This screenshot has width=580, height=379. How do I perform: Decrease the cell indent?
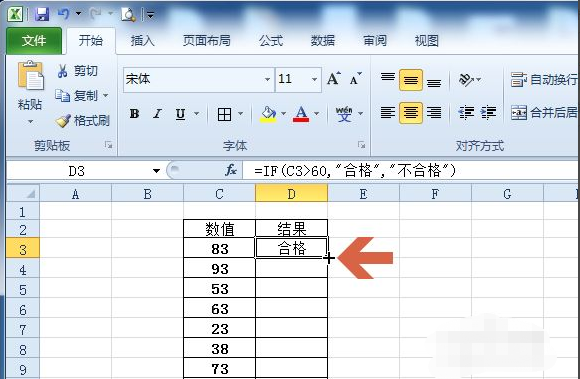click(x=466, y=112)
